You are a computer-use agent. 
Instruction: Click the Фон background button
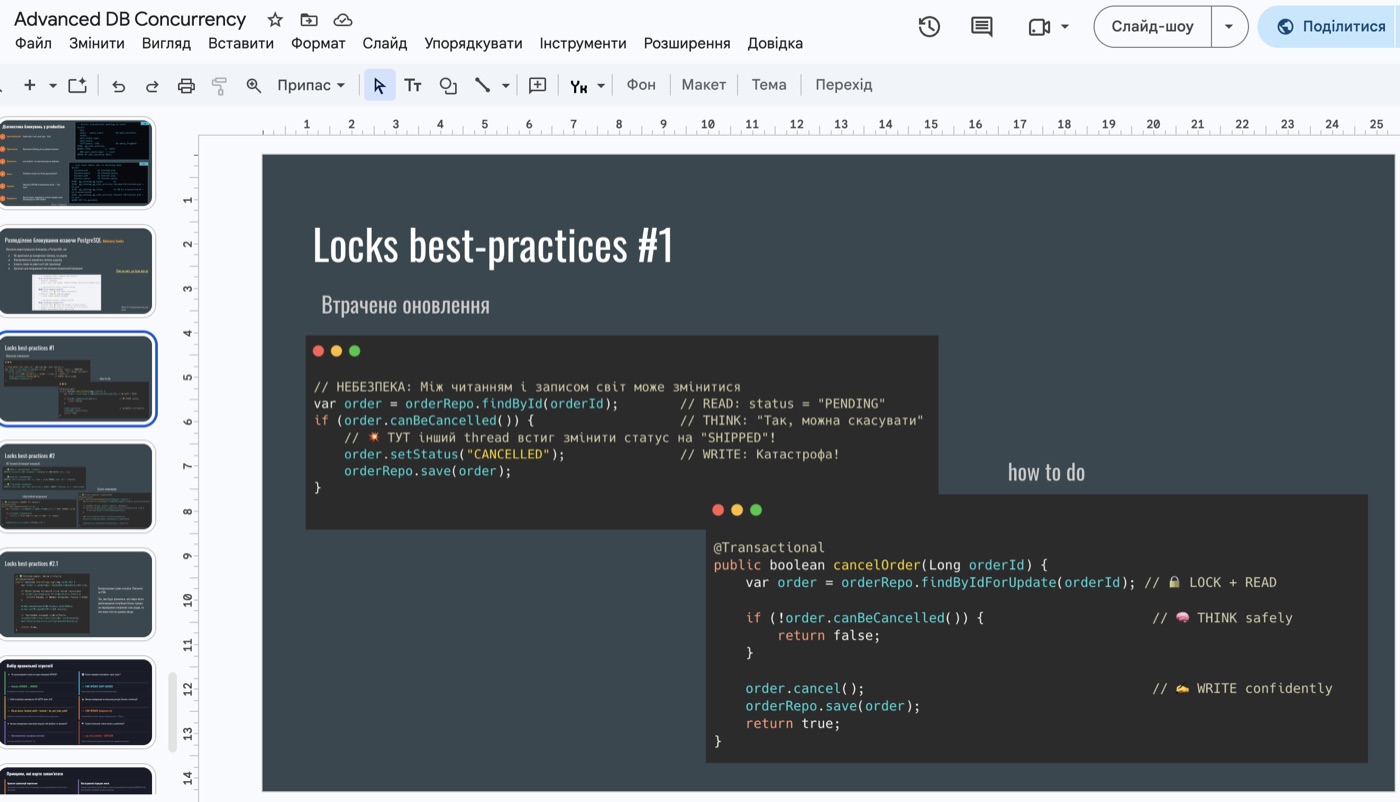641,85
